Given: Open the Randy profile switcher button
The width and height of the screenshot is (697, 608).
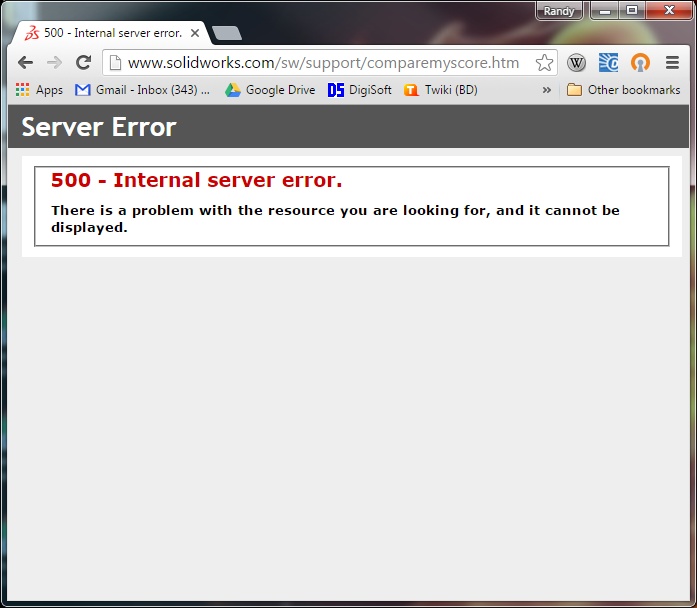Looking at the screenshot, I should pos(559,11).
